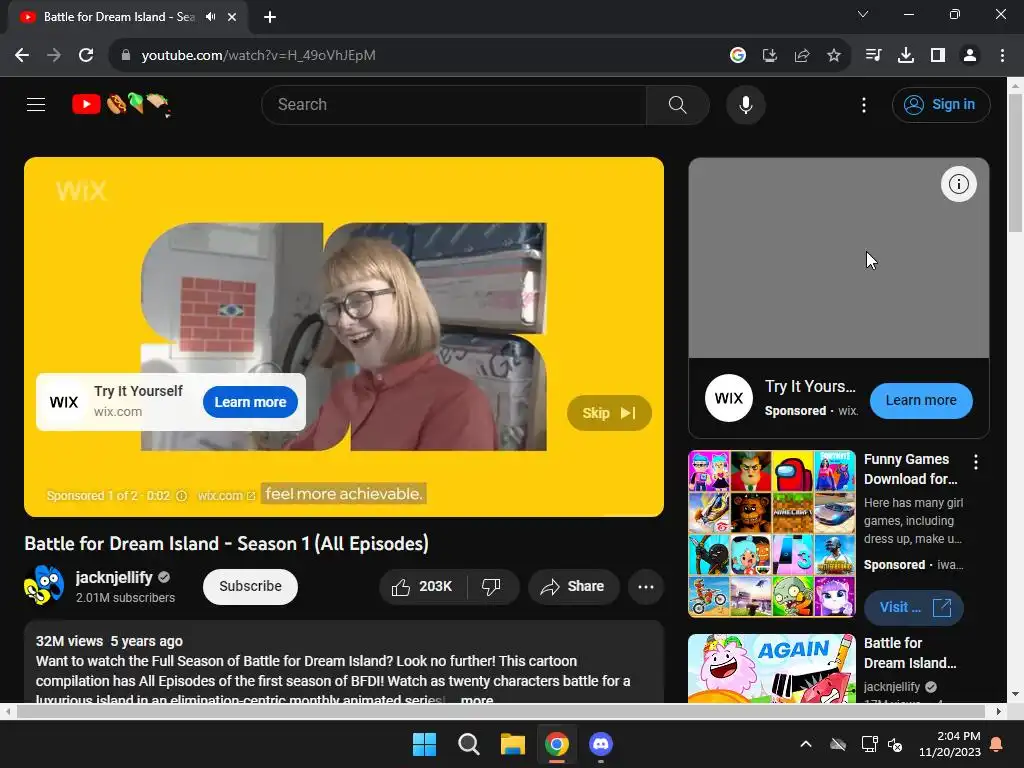Open the notifications bell in the system tray
Viewport: 1024px width, 768px height.
997,744
